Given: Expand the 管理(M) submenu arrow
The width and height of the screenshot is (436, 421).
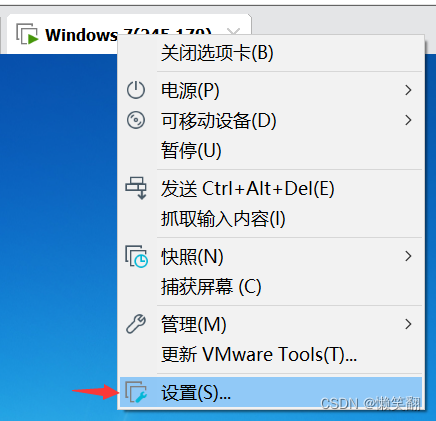Looking at the screenshot, I should pos(408,324).
